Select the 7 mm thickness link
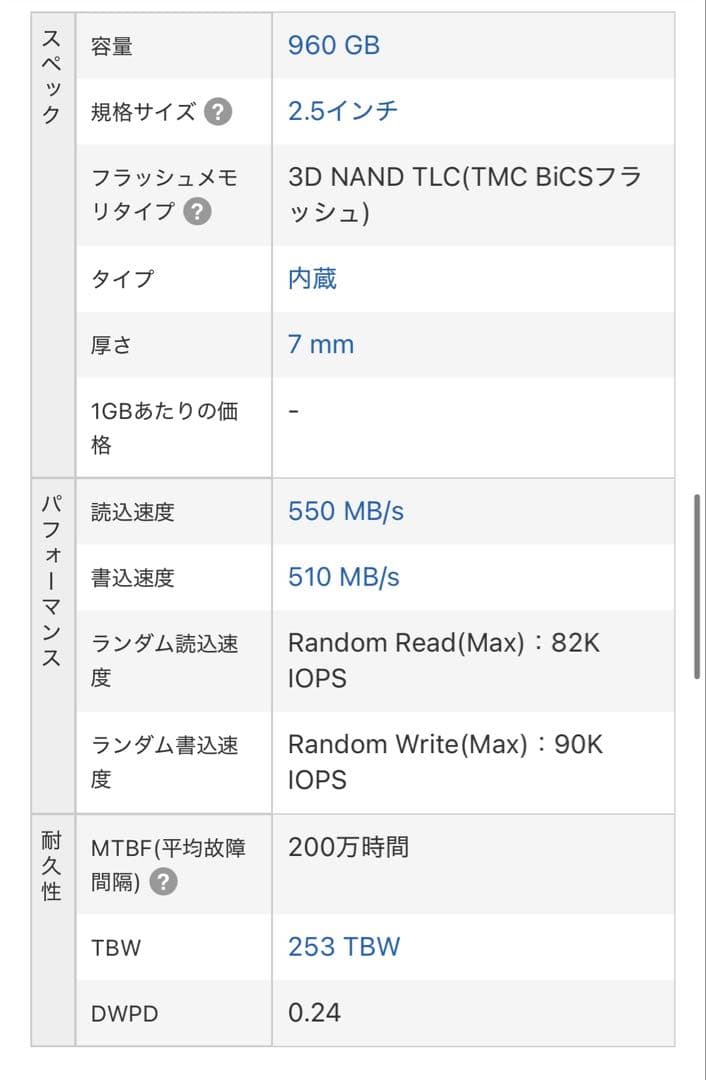The image size is (706, 1080). 320,344
